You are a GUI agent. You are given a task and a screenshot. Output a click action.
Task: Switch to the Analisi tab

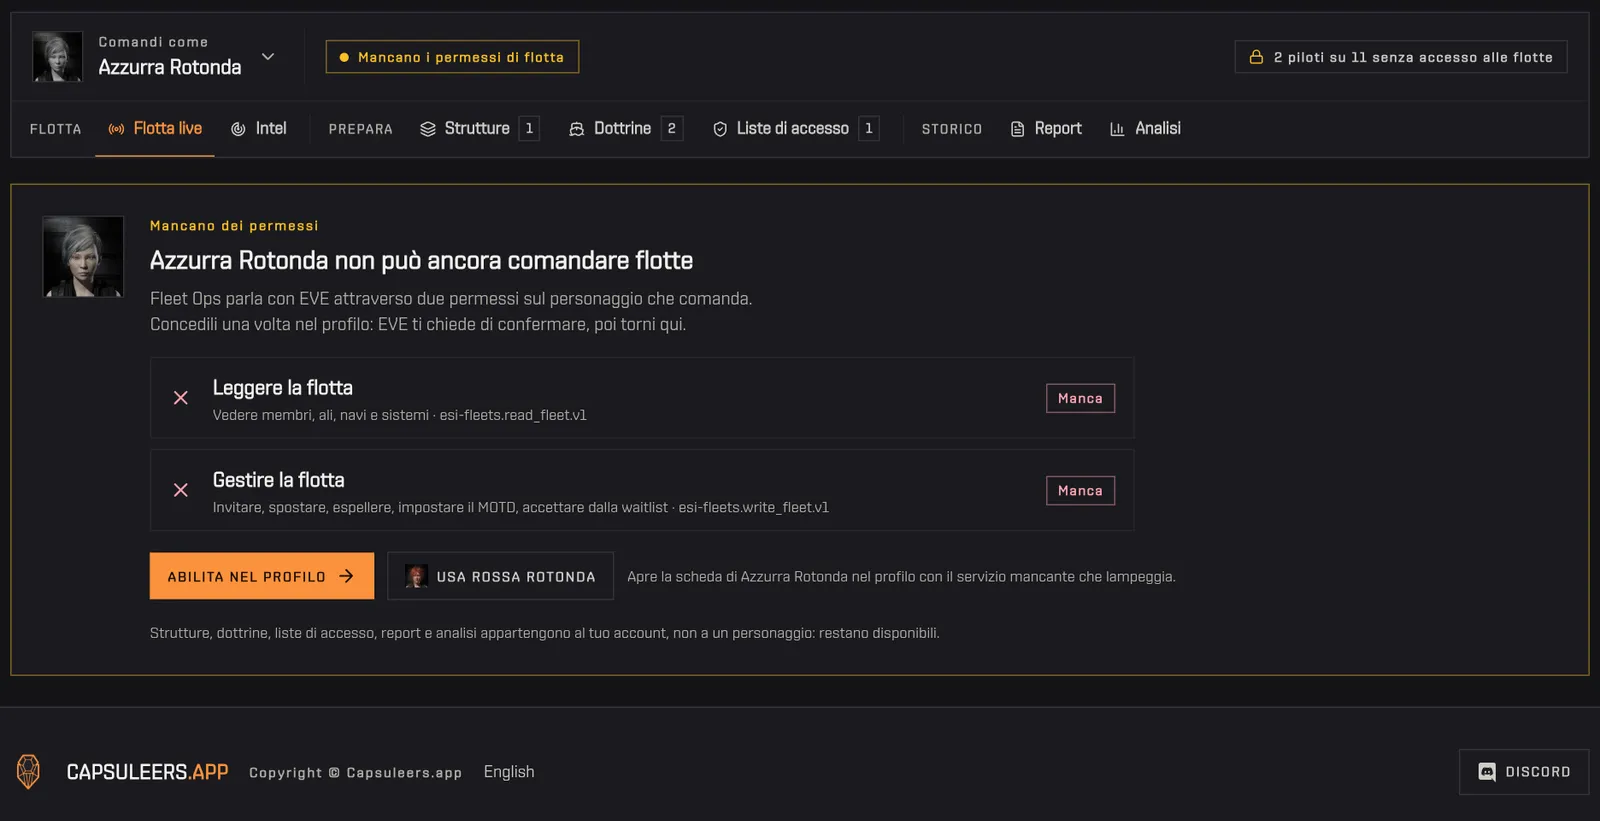[1145, 129]
